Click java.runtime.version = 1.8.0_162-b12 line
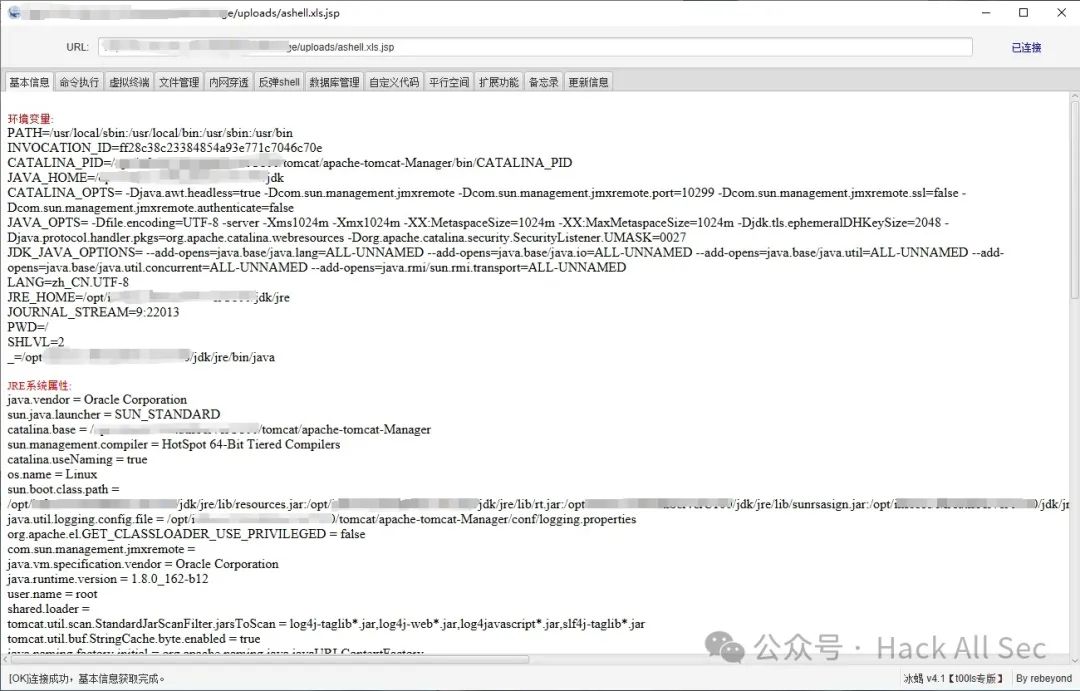This screenshot has width=1080, height=691. click(x=107, y=579)
